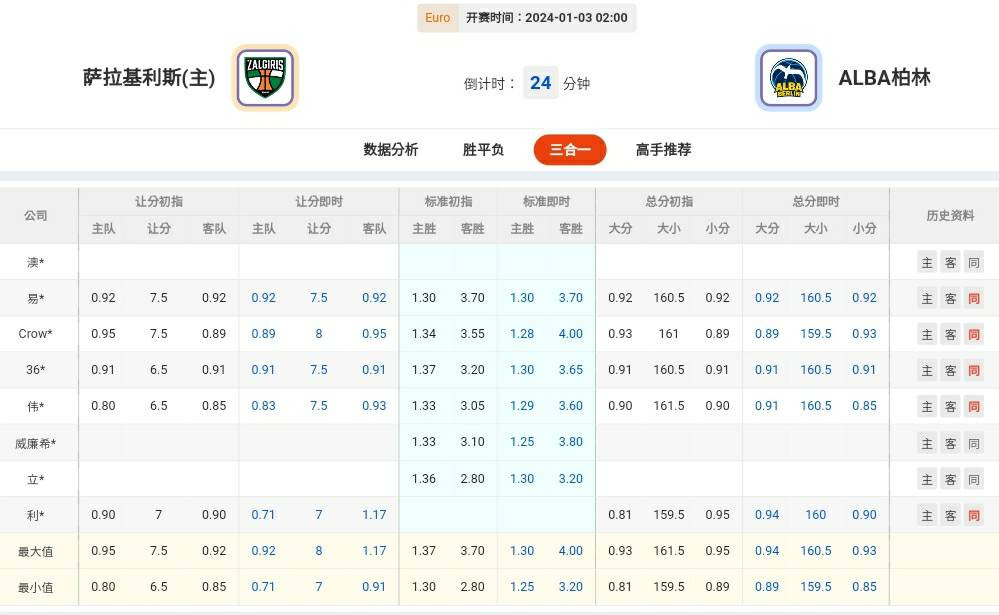This screenshot has height=615, width=999.
Task: Click the Euro league label
Action: click(438, 18)
